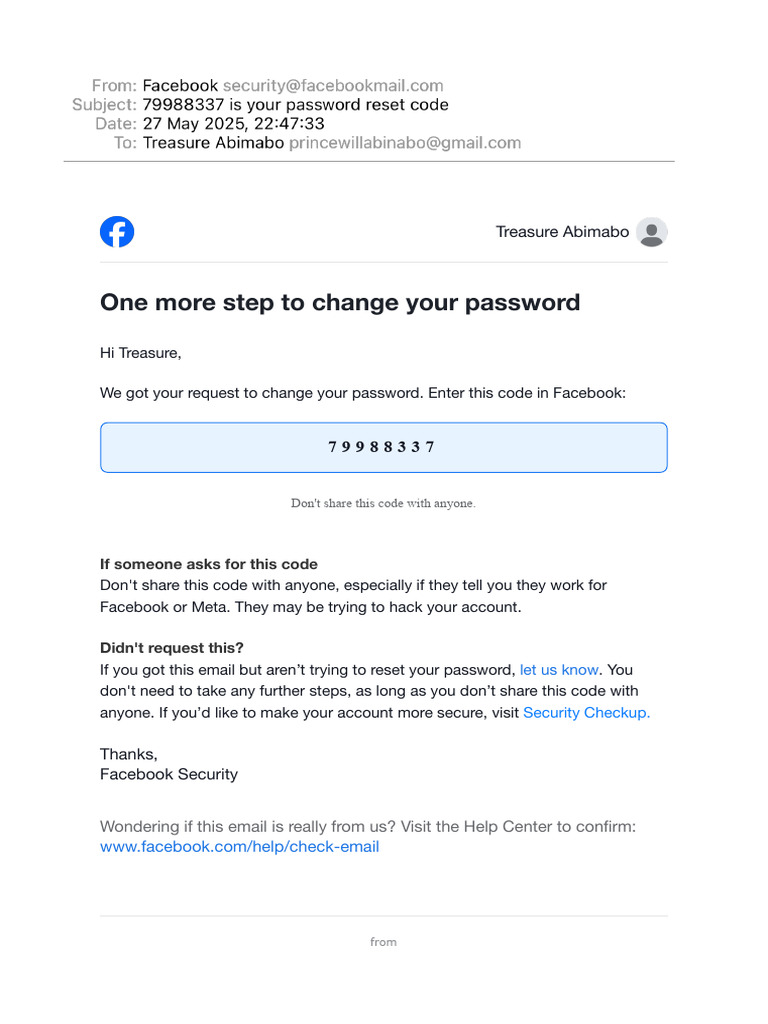Click recipient address princewillabinabo@gmail.com
768x1024 pixels.
(x=405, y=143)
